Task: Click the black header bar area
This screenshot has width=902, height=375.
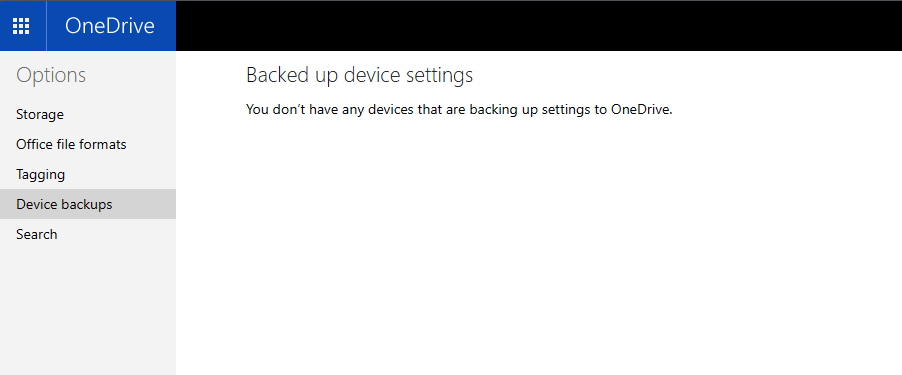Action: pos(538,26)
